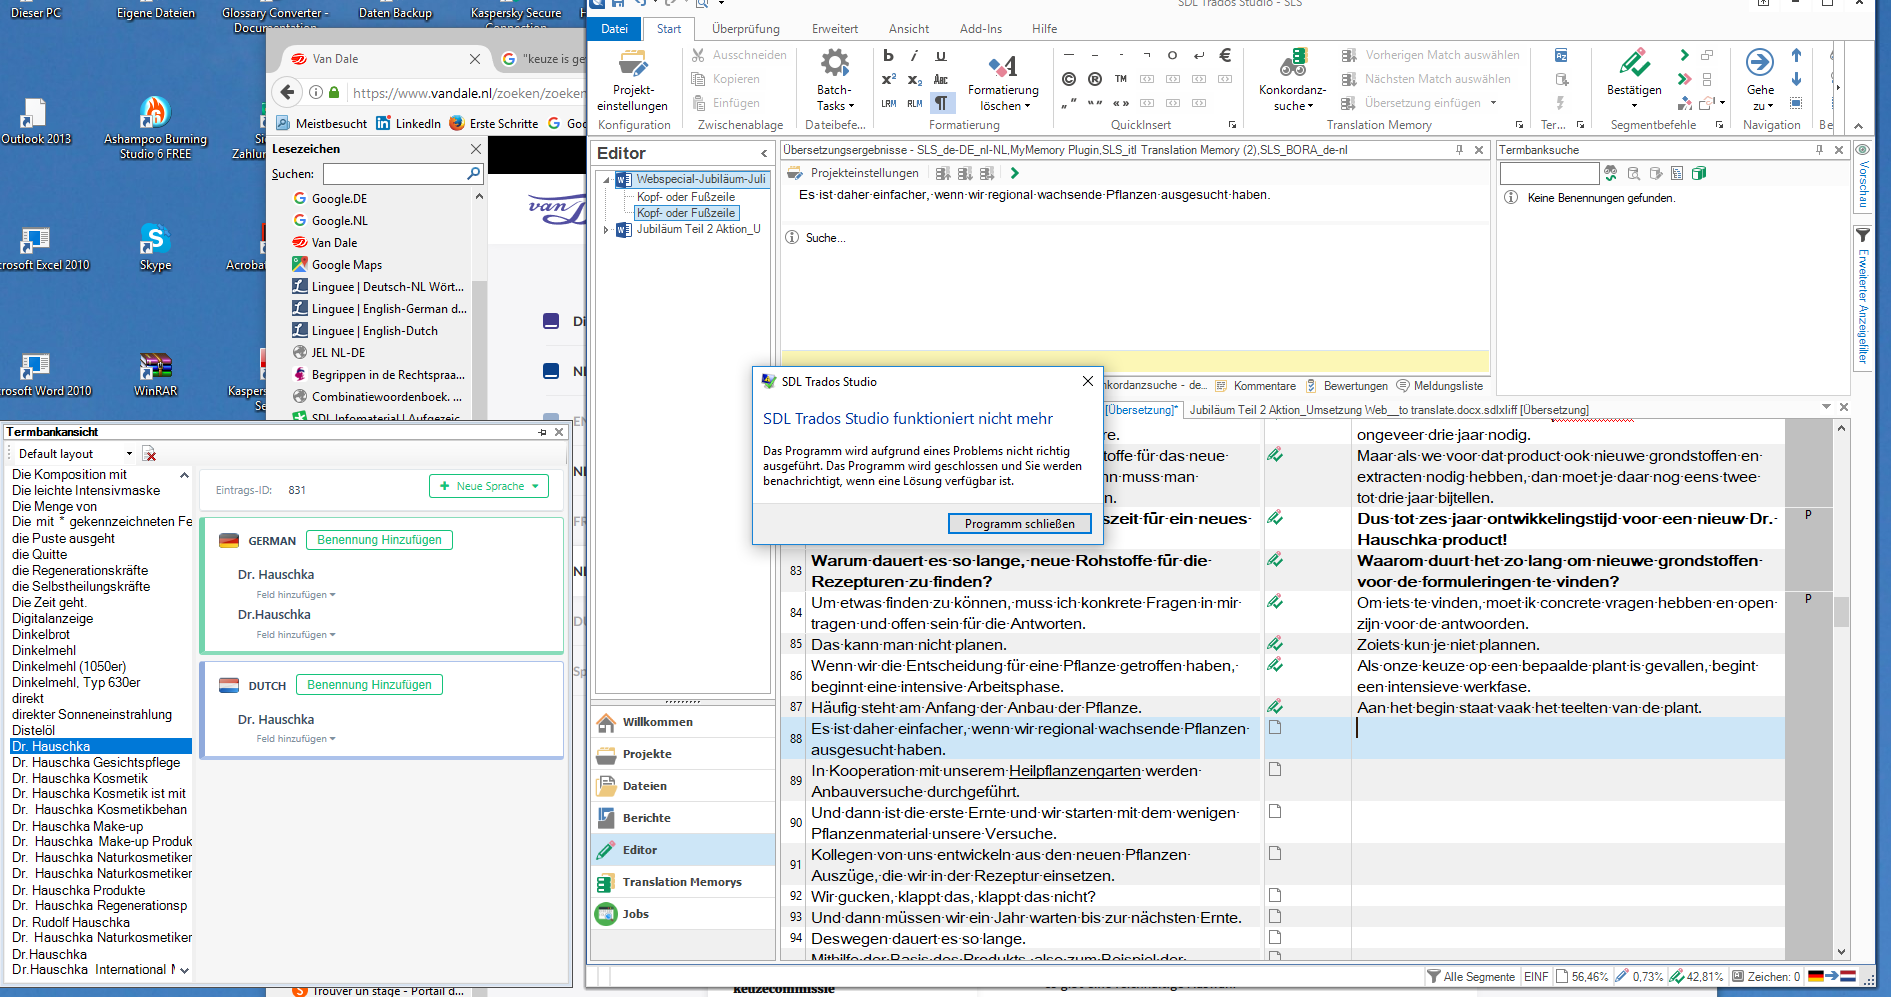The width and height of the screenshot is (1891, 997).
Task: Open the Meldungsliste tab
Action: pos(1440,386)
